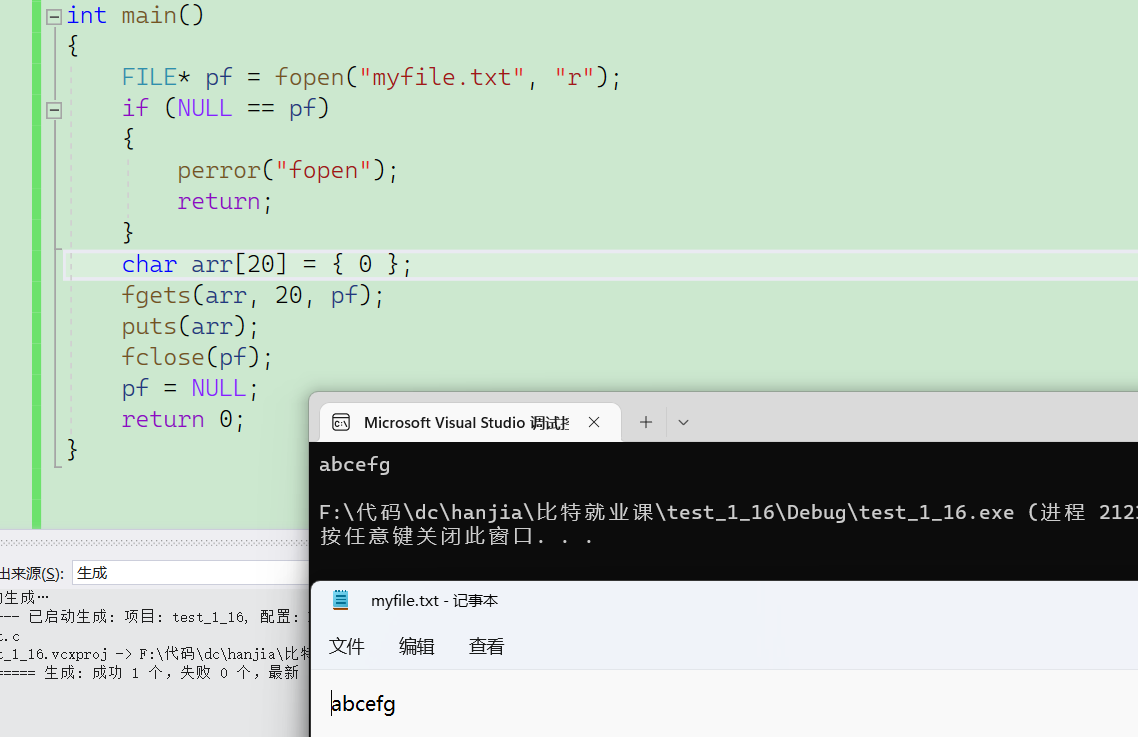Click the puts(arr) line
This screenshot has width=1138, height=737.
(x=189, y=327)
